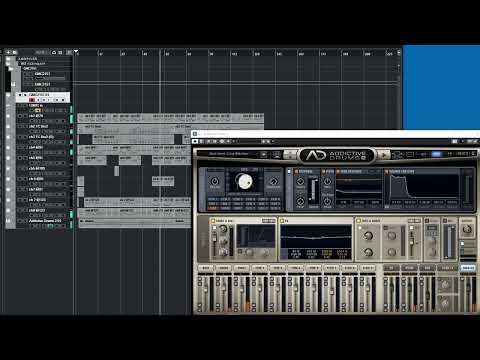Adjust the upper Pitch knob
The image size is (480, 360).
pyautogui.click(x=300, y=181)
